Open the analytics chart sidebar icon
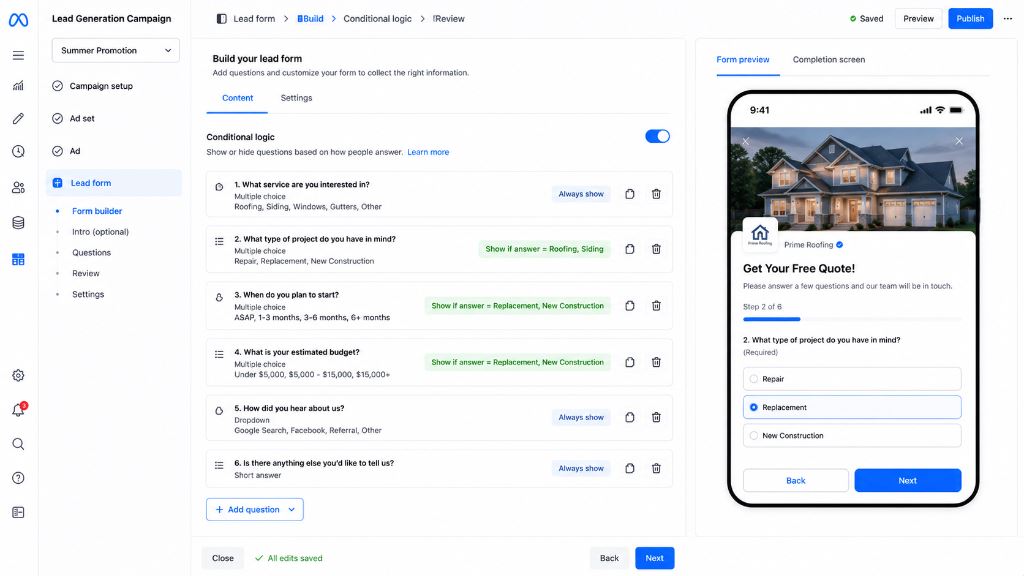The height and width of the screenshot is (576, 1024). point(18,86)
